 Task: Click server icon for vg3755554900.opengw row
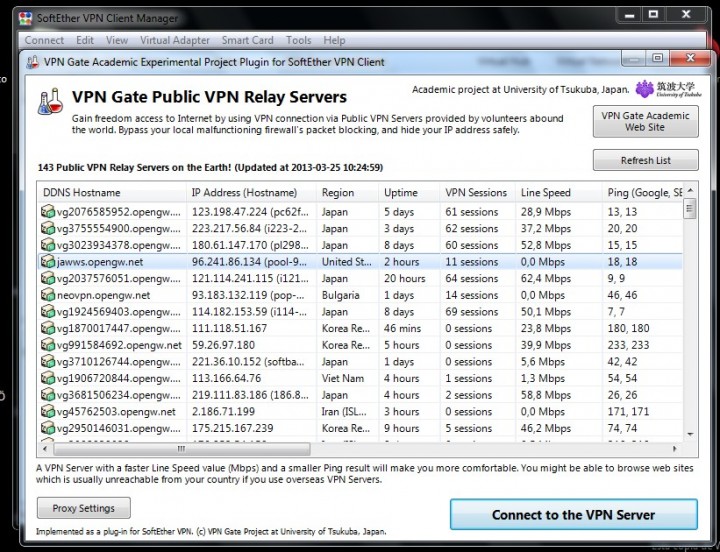pyautogui.click(x=48, y=228)
